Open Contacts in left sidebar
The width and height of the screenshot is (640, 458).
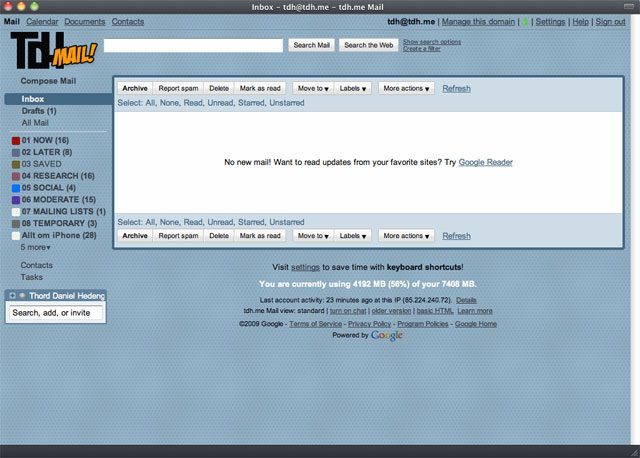[36, 265]
